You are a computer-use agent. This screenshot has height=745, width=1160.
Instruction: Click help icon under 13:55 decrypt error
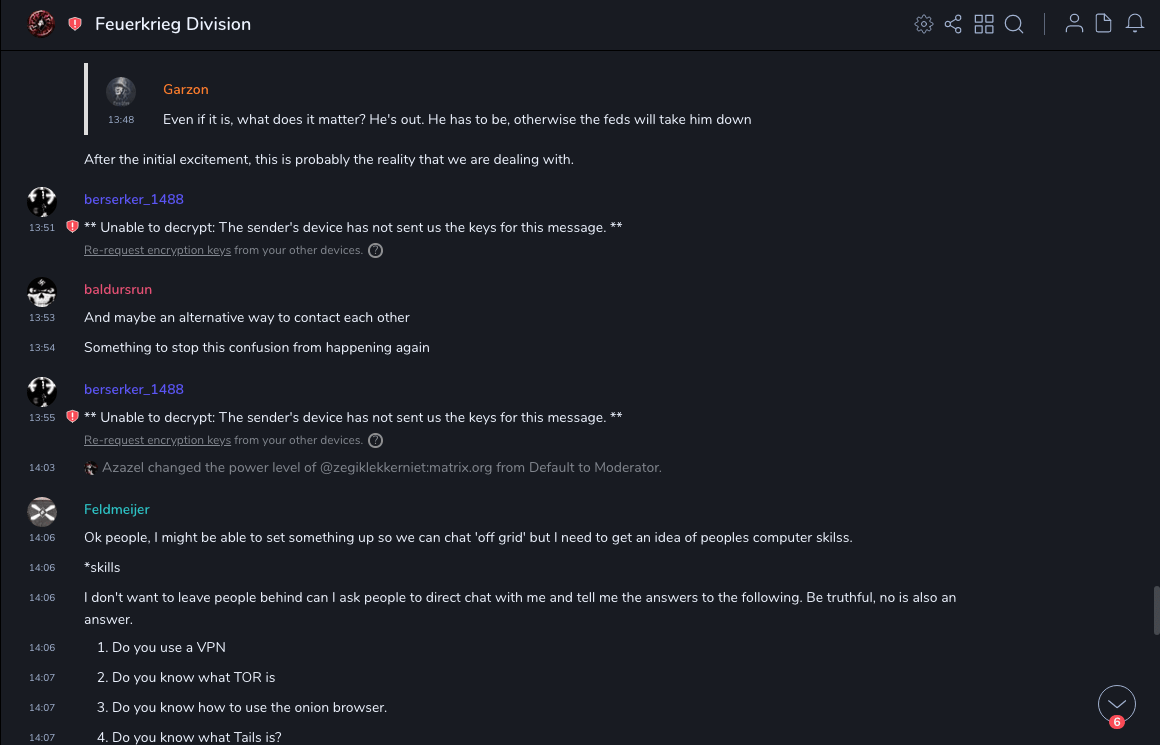(376, 440)
